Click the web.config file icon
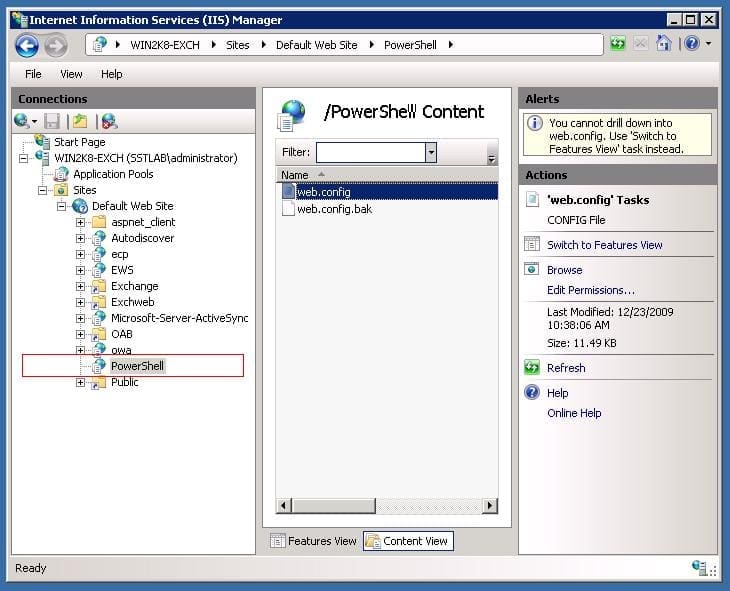 [x=289, y=191]
